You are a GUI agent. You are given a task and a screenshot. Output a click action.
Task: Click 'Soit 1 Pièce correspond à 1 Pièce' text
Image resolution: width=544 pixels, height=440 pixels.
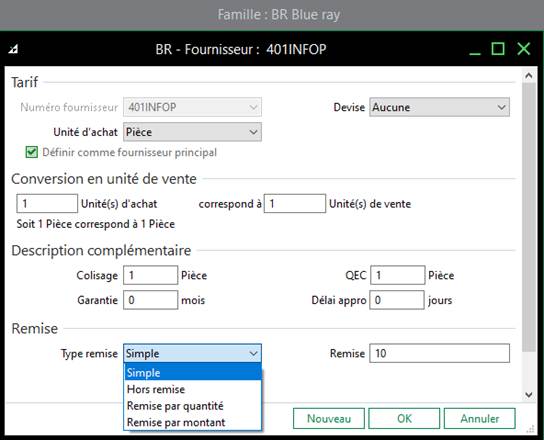[x=96, y=224]
